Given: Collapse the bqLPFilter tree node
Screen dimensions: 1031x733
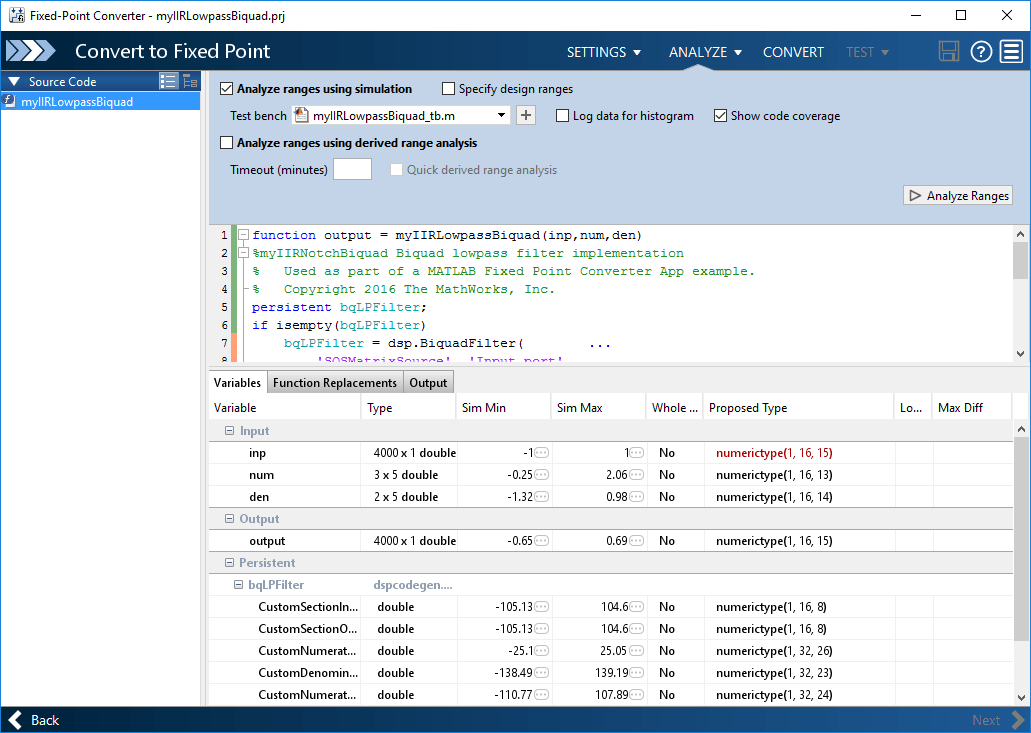Looking at the screenshot, I should tap(238, 584).
